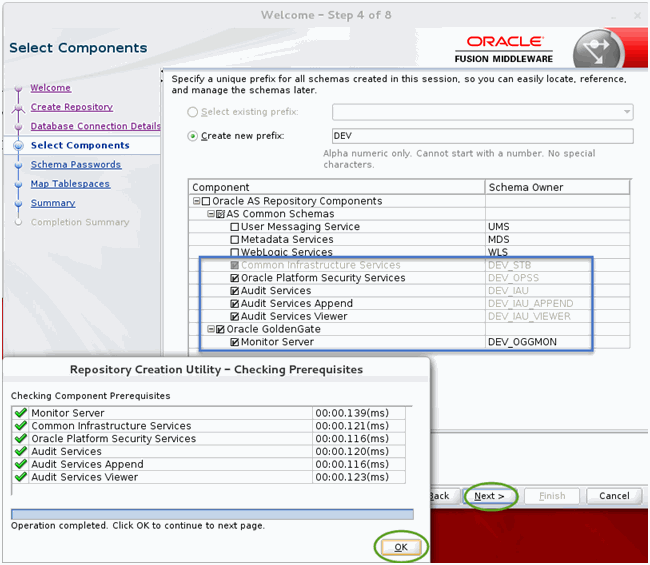Viewport: 650px width, 565px height.
Task: Click the Oracle Fusion Middleware logo
Action: [x=504, y=49]
